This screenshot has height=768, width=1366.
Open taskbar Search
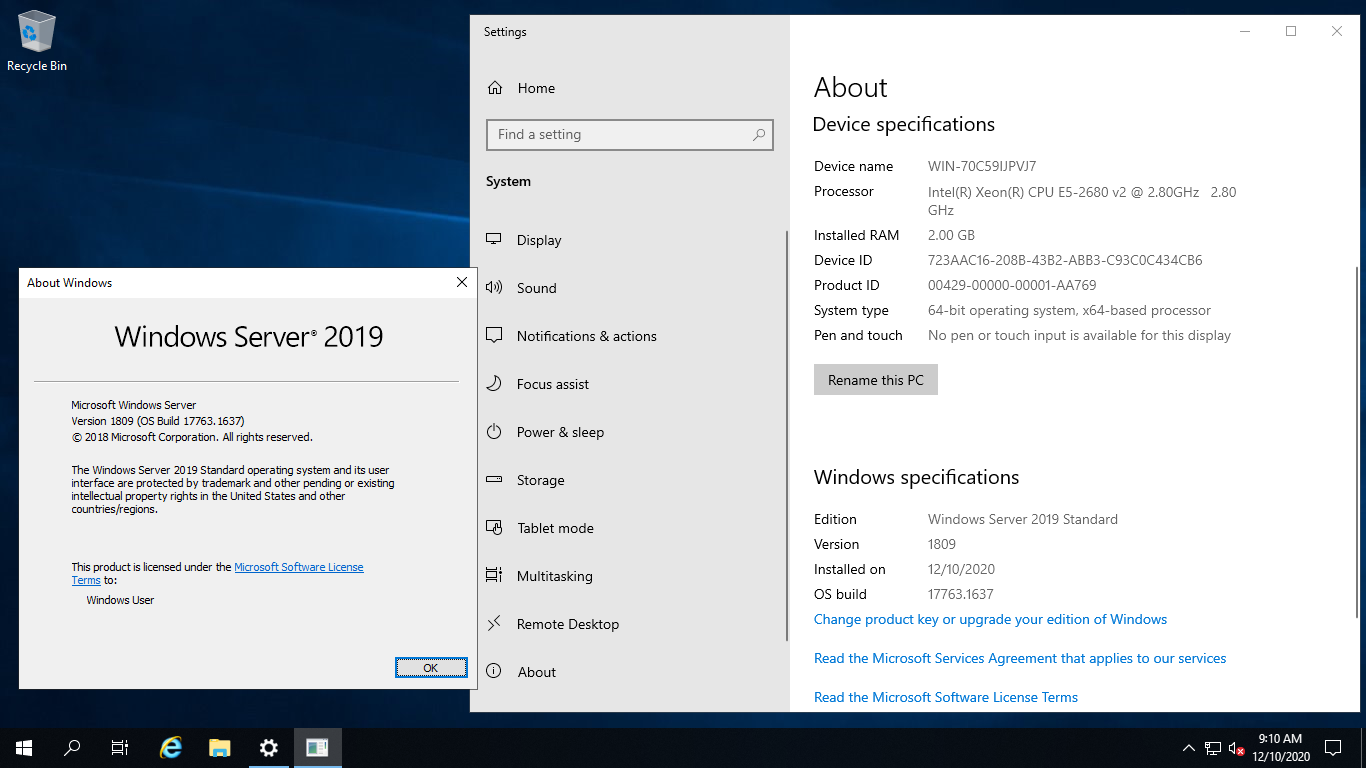(x=72, y=748)
